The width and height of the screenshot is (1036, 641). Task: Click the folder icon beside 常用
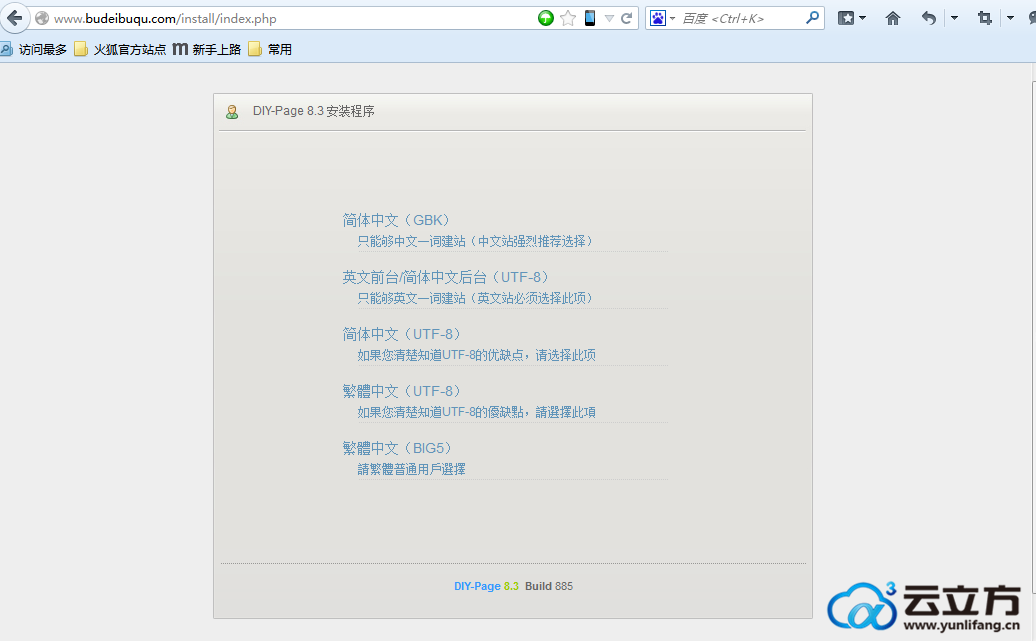(255, 50)
